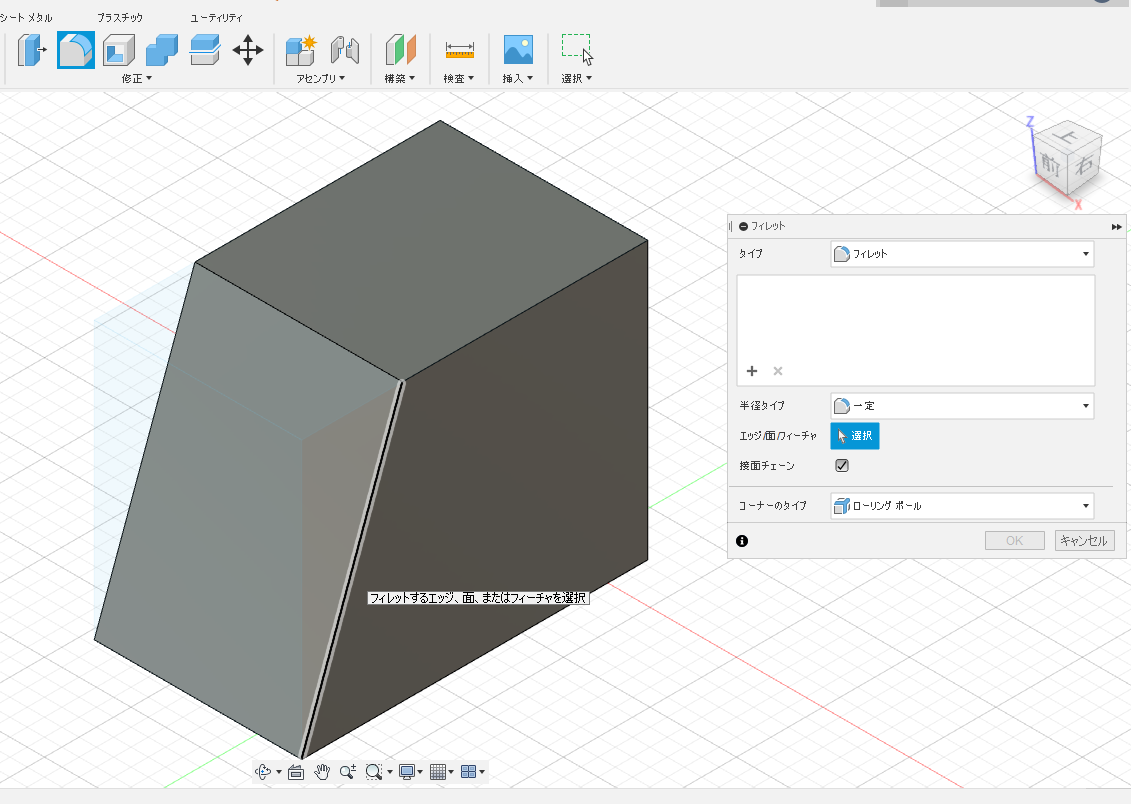Click the info icon in Fillet dialog

coord(741,541)
